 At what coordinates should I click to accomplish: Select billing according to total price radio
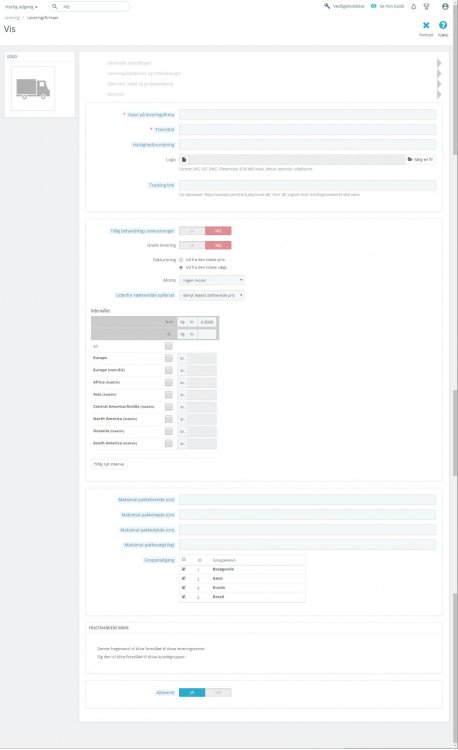coord(181,260)
